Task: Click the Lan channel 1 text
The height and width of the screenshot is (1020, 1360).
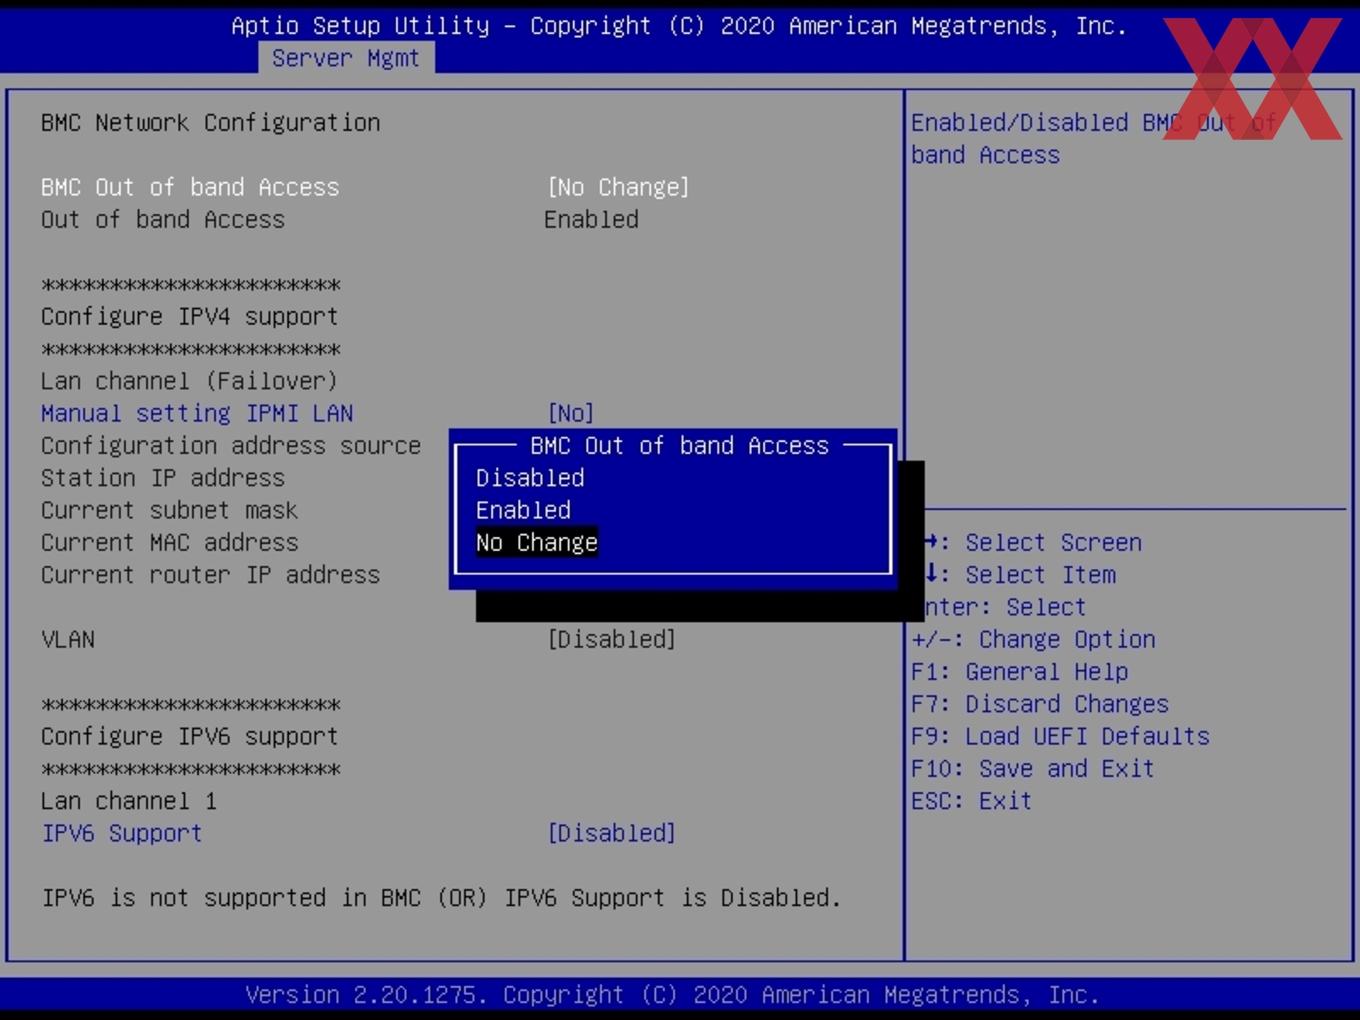Action: coord(129,801)
